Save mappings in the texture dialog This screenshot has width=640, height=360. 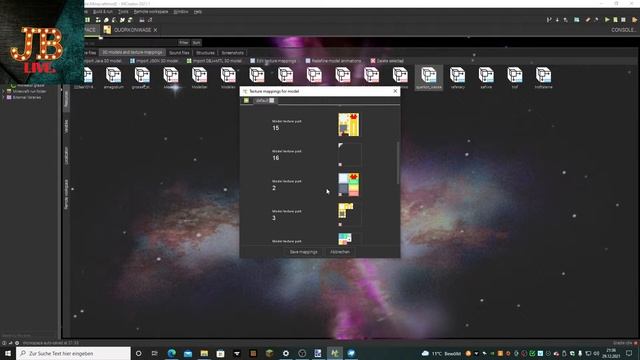coord(303,252)
